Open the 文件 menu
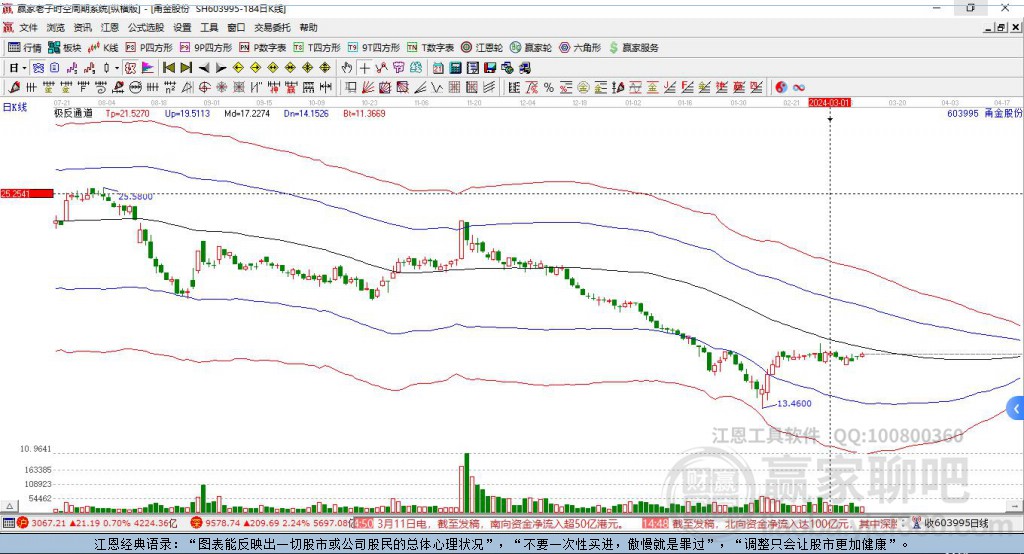1024x554 pixels. point(28,27)
